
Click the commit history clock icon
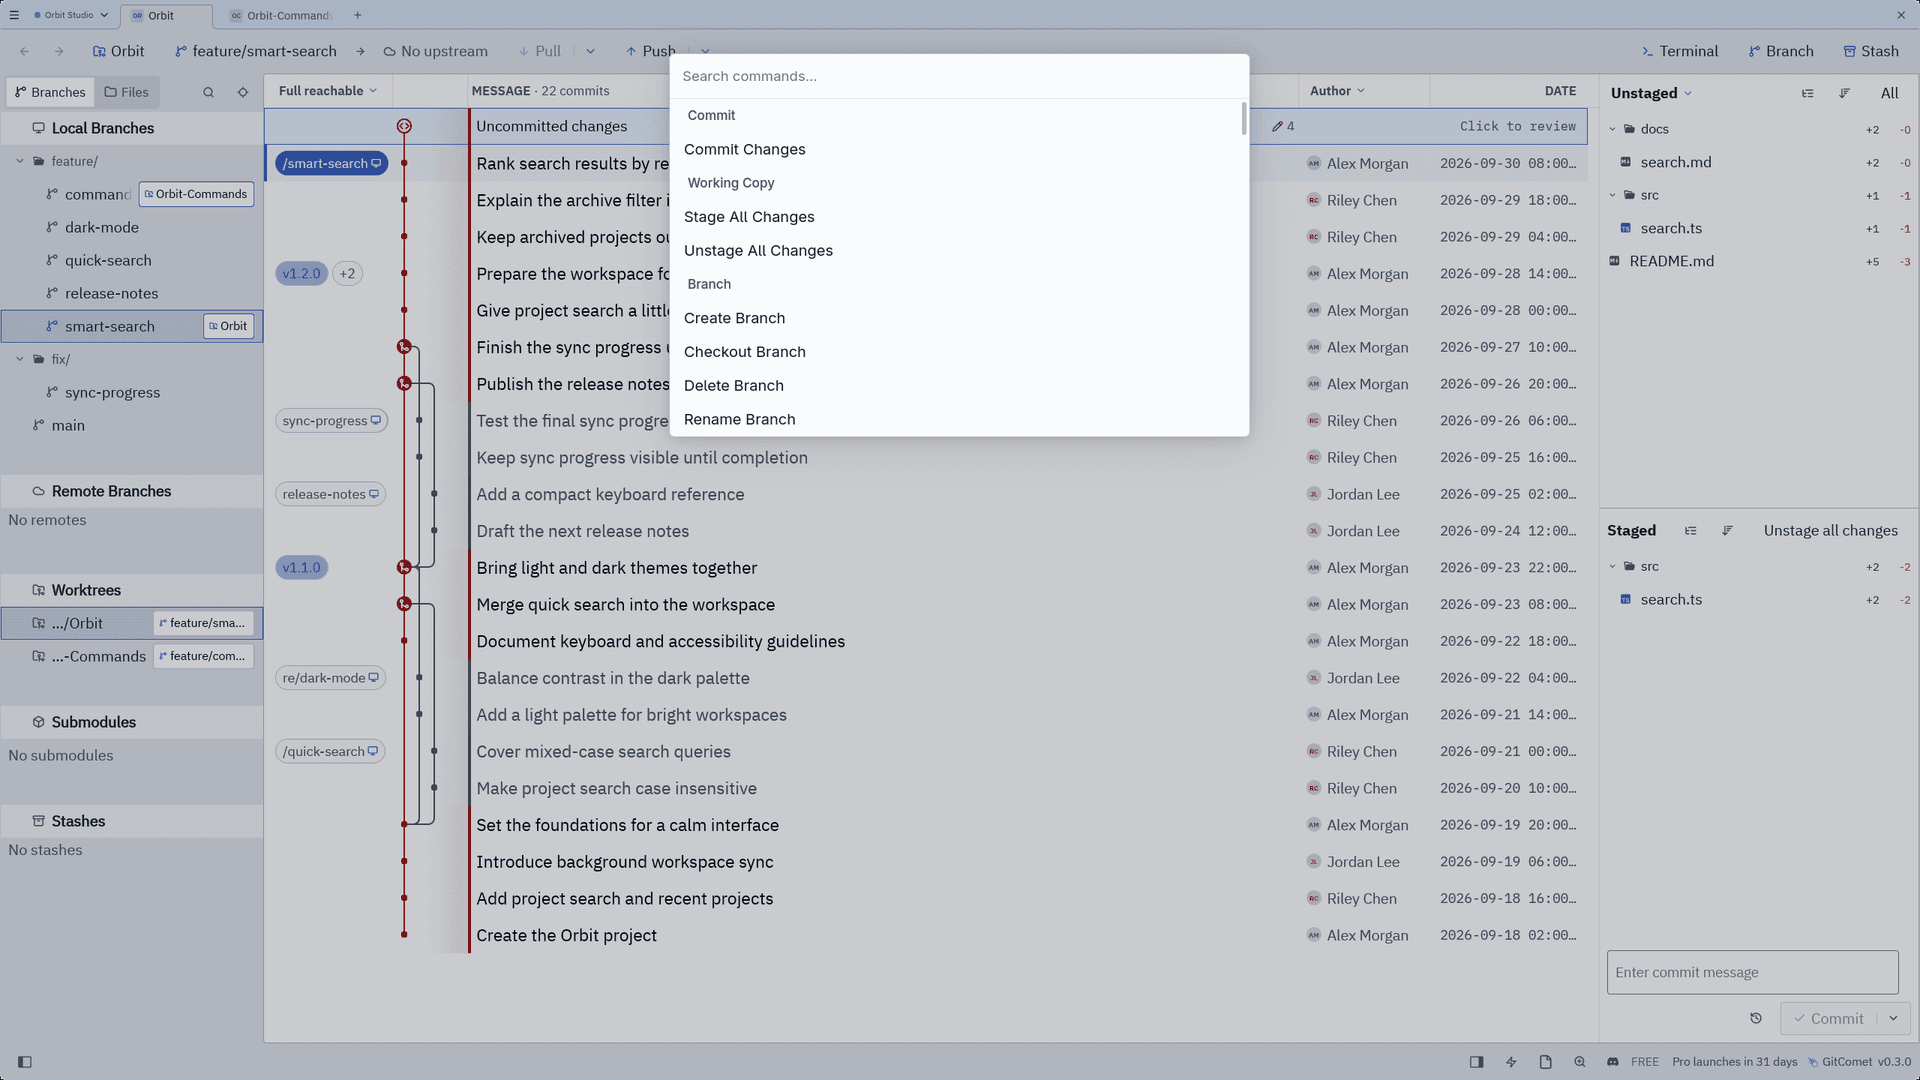click(x=1756, y=1018)
